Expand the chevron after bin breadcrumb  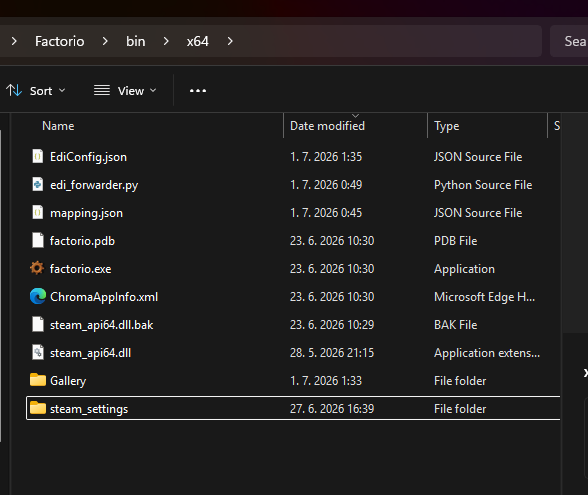(x=166, y=41)
